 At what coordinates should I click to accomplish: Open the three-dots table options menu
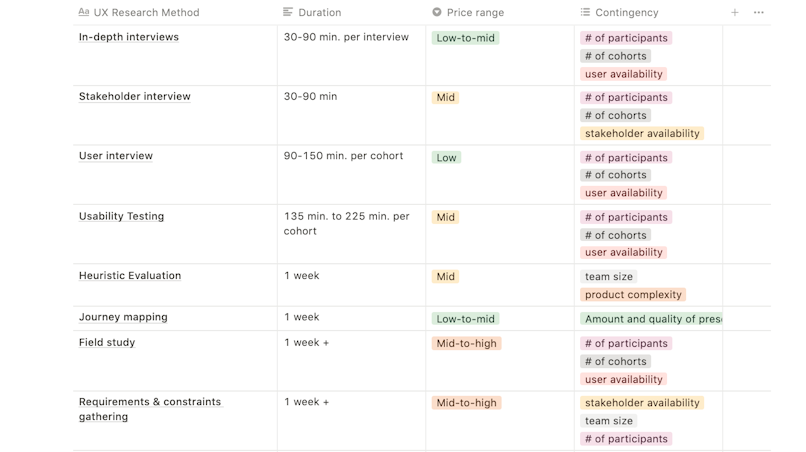(759, 13)
